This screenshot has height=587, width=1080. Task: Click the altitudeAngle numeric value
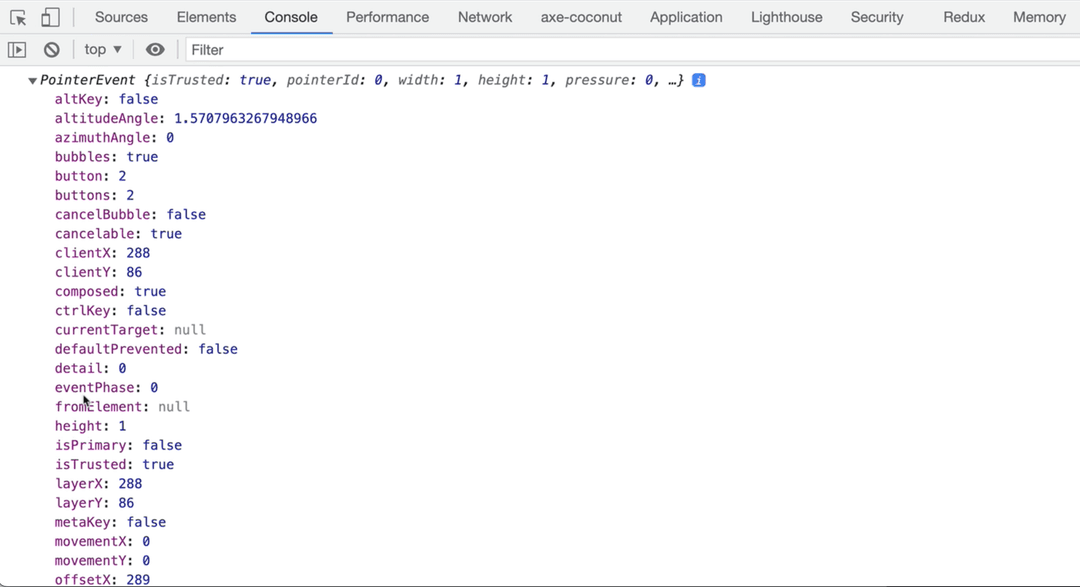246,118
